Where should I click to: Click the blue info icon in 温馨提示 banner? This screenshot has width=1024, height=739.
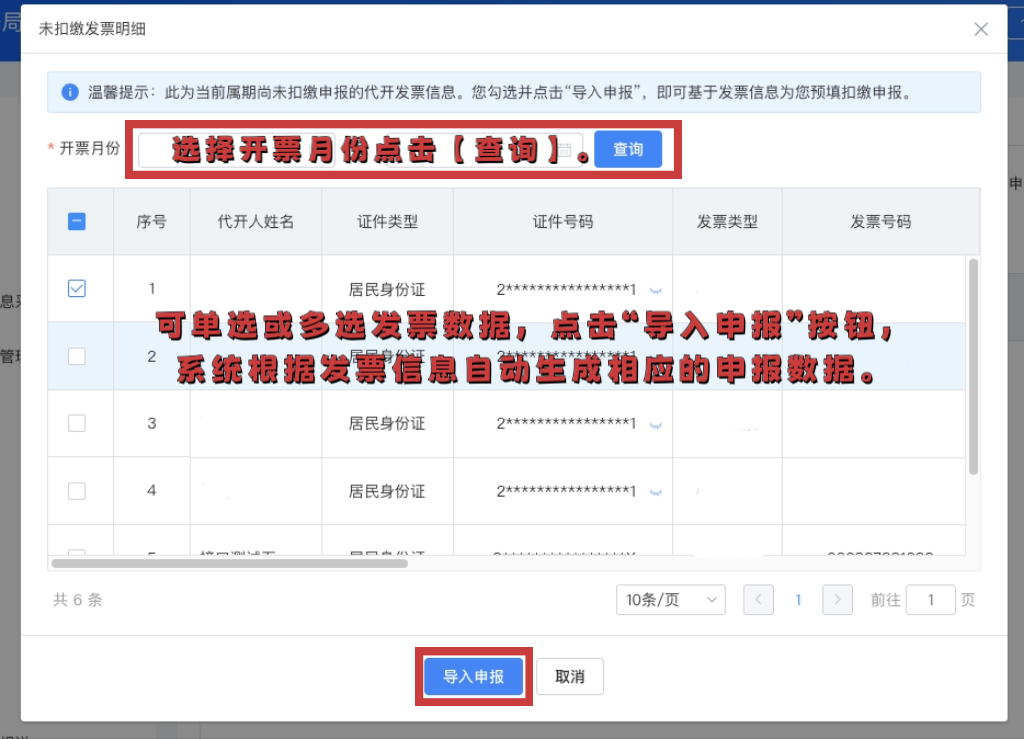tap(68, 91)
